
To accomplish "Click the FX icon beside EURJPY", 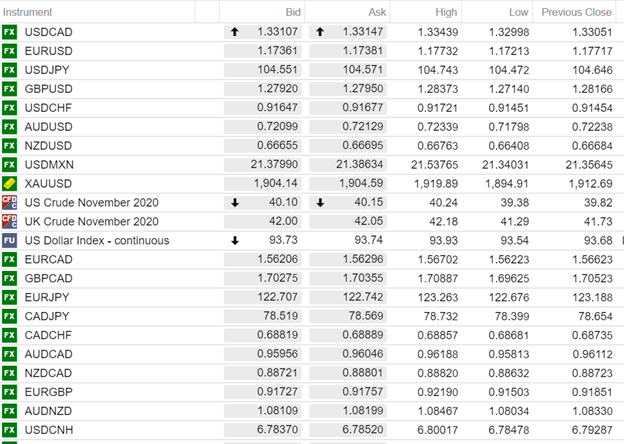I will point(10,297).
